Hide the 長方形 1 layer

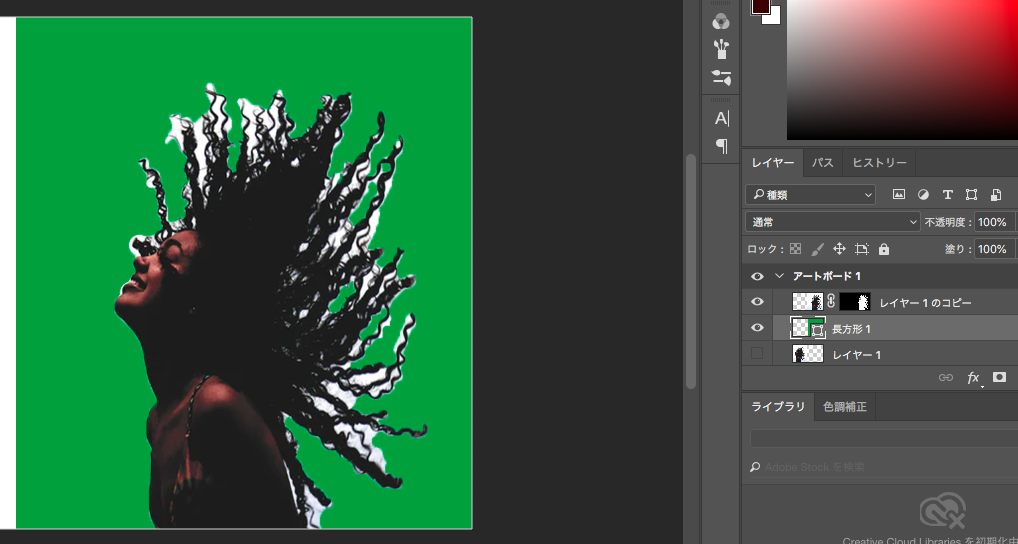click(757, 328)
